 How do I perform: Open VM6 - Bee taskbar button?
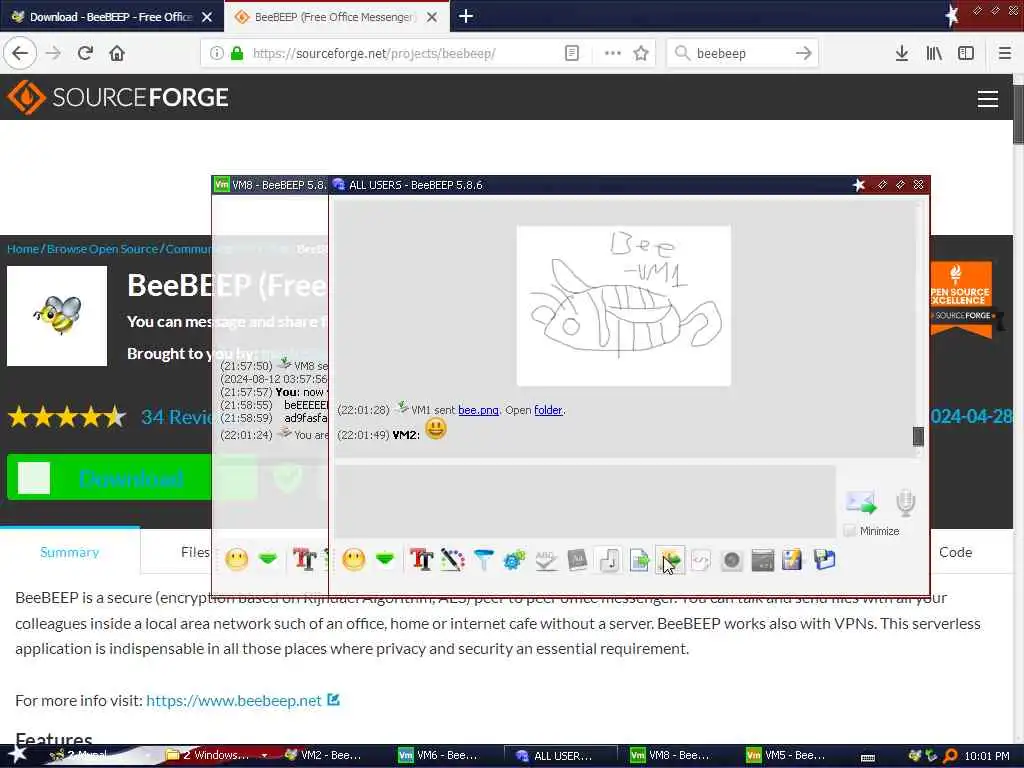pyautogui.click(x=440, y=755)
